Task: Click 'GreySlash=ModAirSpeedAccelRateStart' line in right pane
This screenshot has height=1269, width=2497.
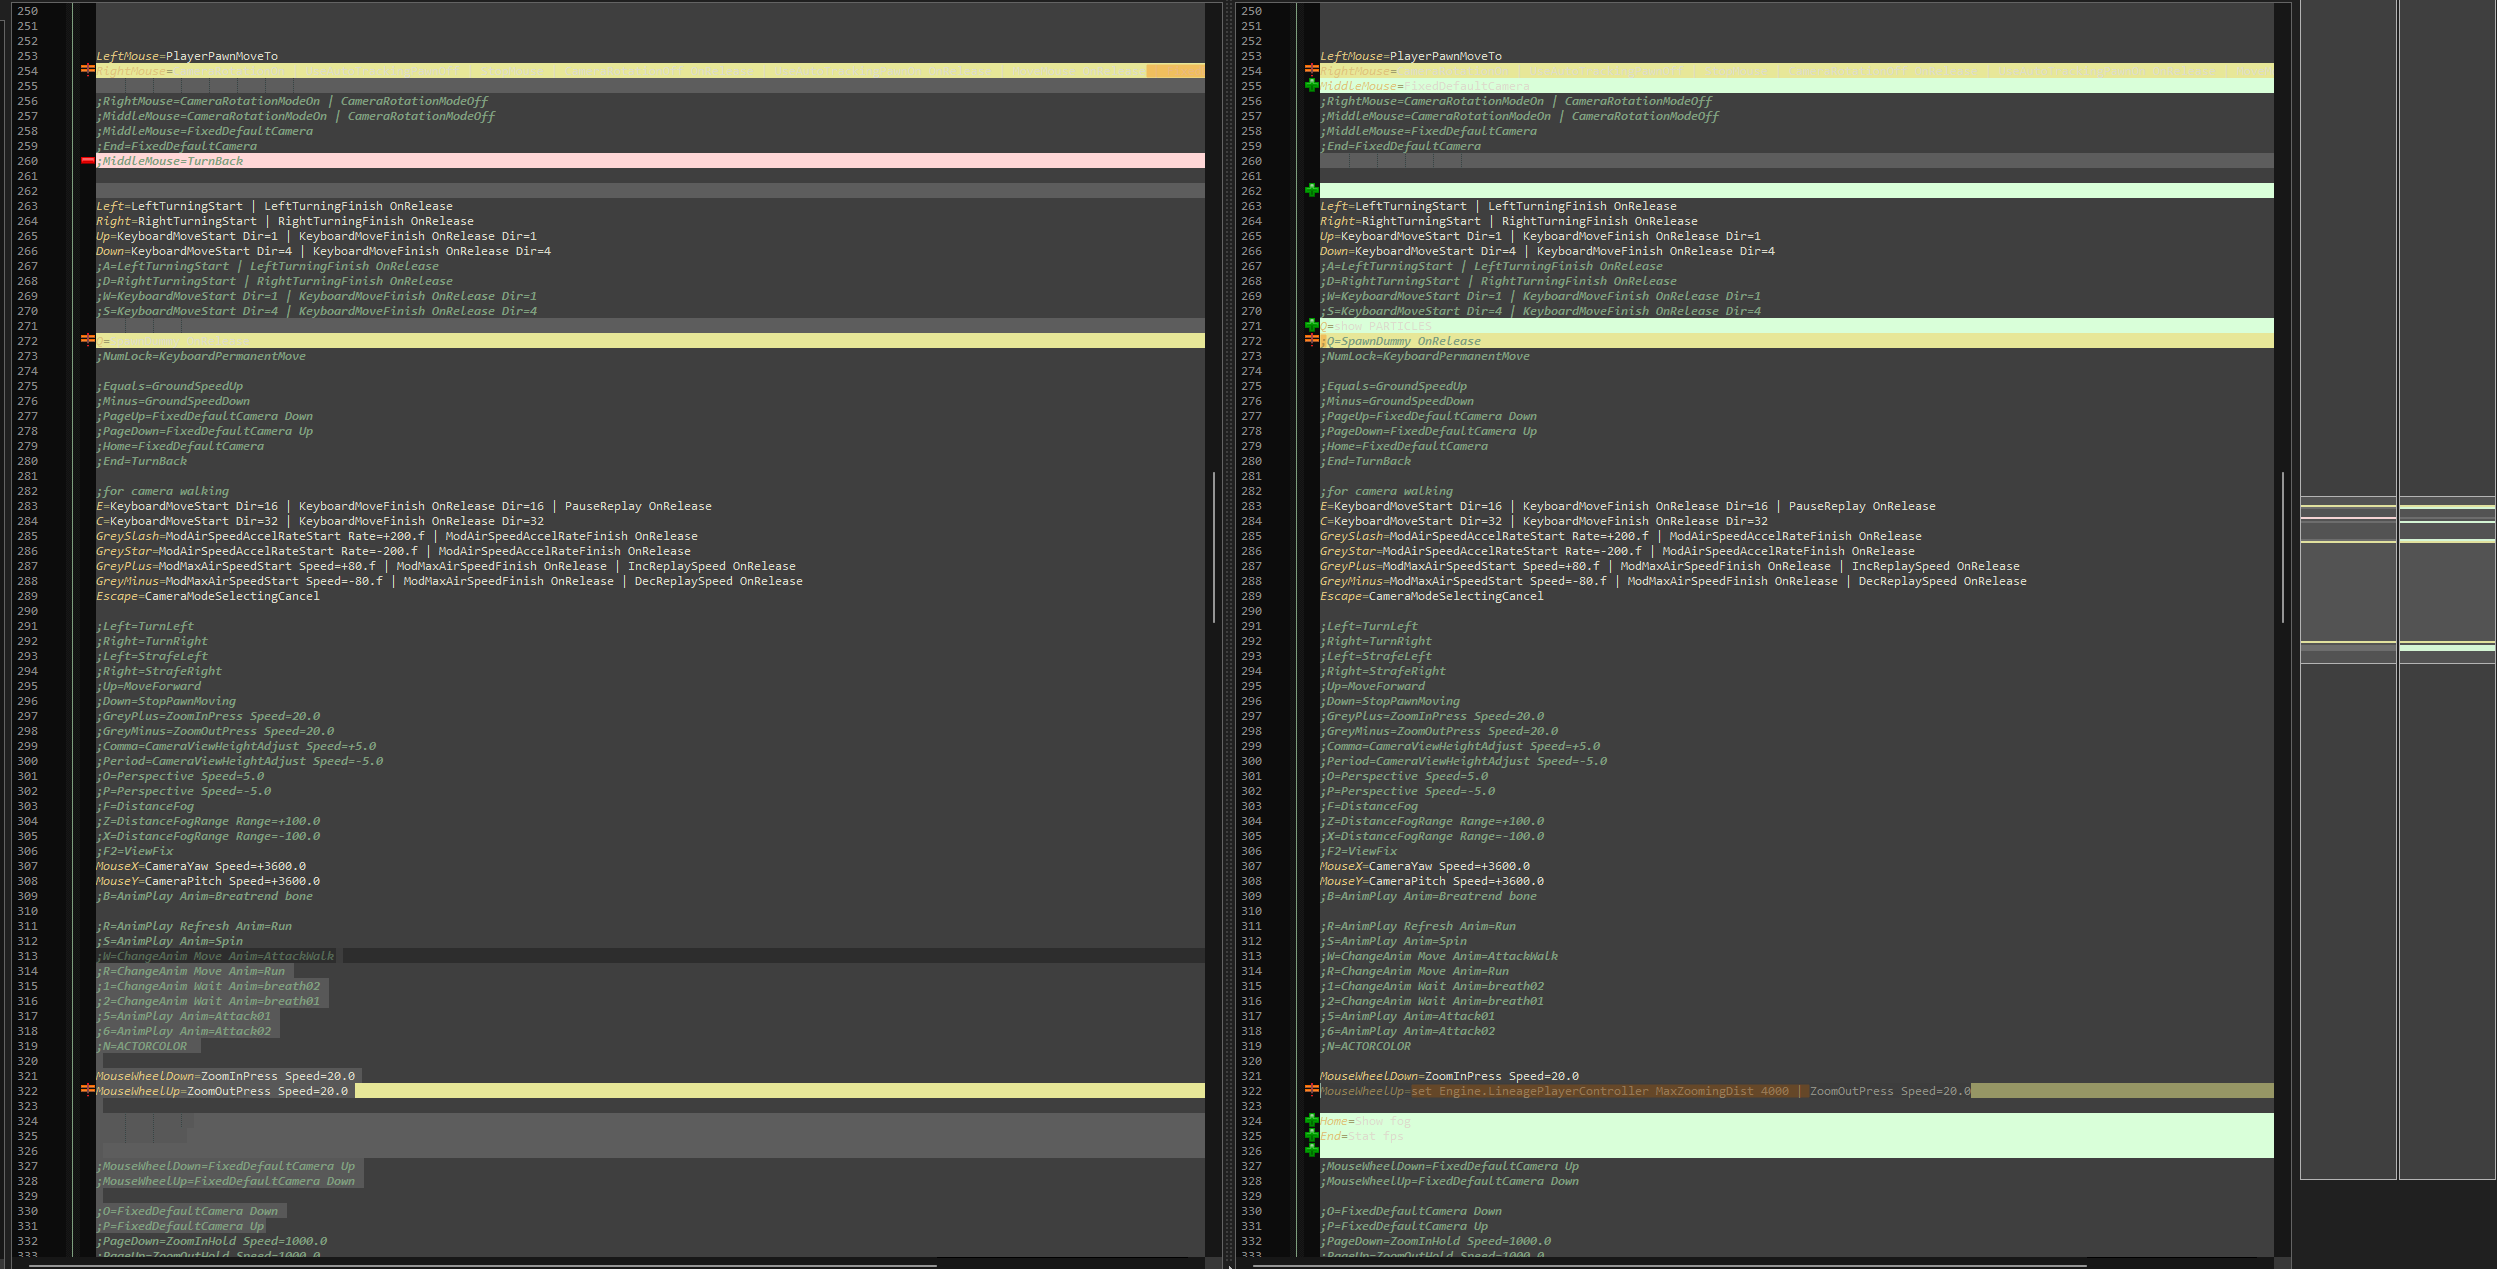Action: coord(1620,536)
